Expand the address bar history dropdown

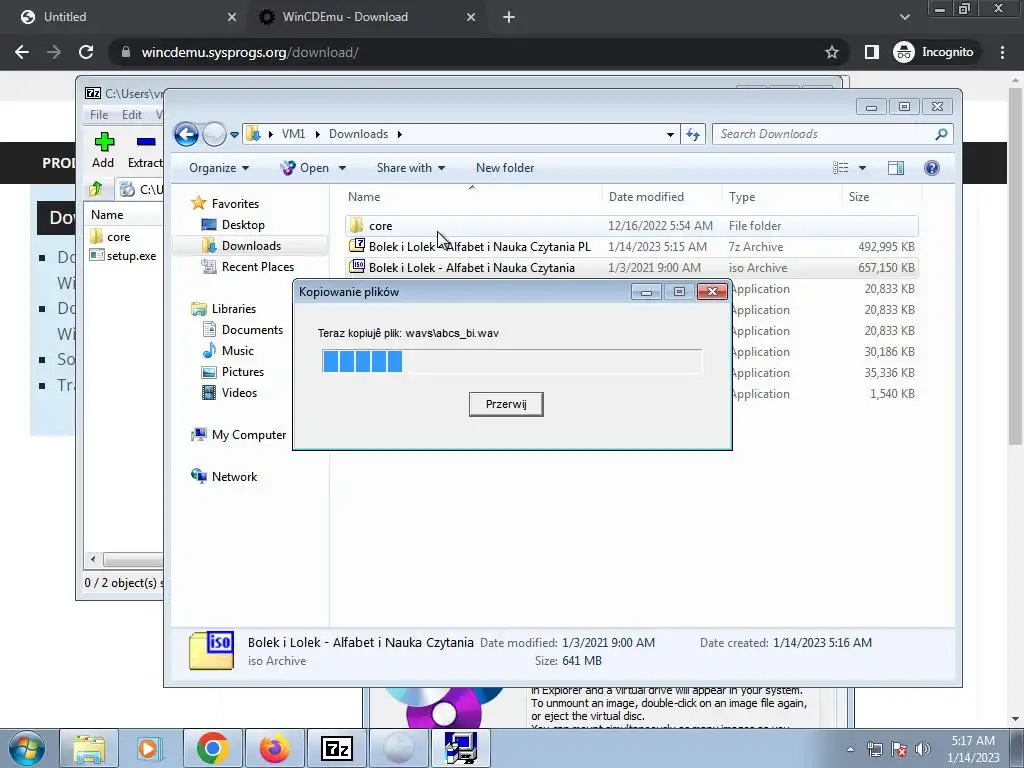click(670, 135)
